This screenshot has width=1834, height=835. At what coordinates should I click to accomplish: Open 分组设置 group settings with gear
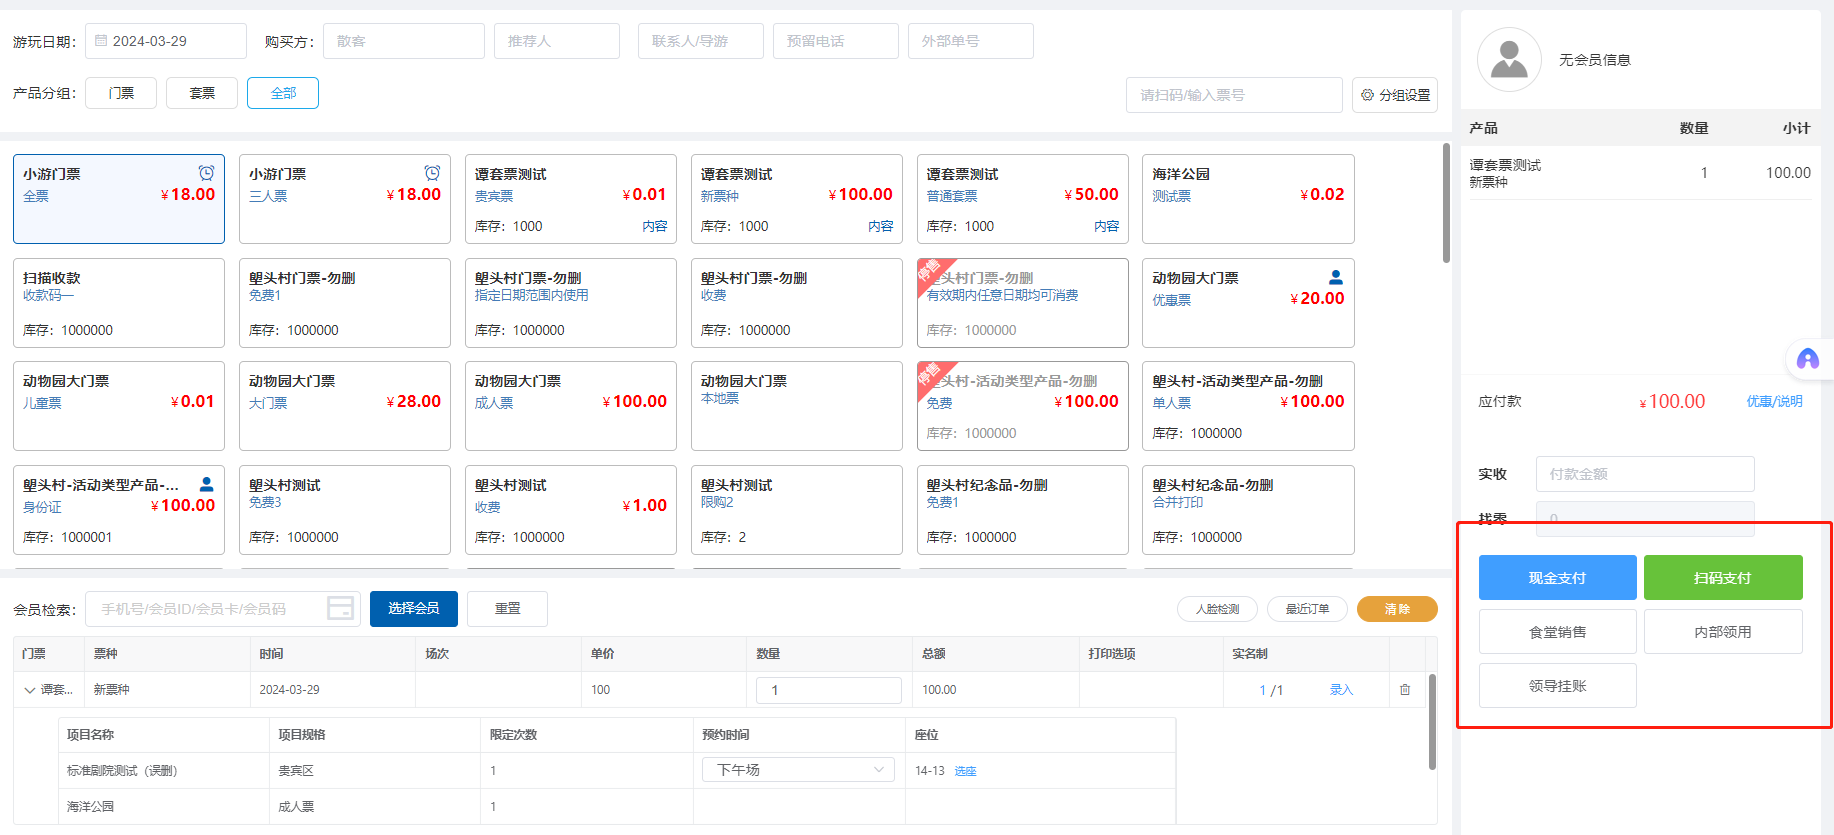1395,95
